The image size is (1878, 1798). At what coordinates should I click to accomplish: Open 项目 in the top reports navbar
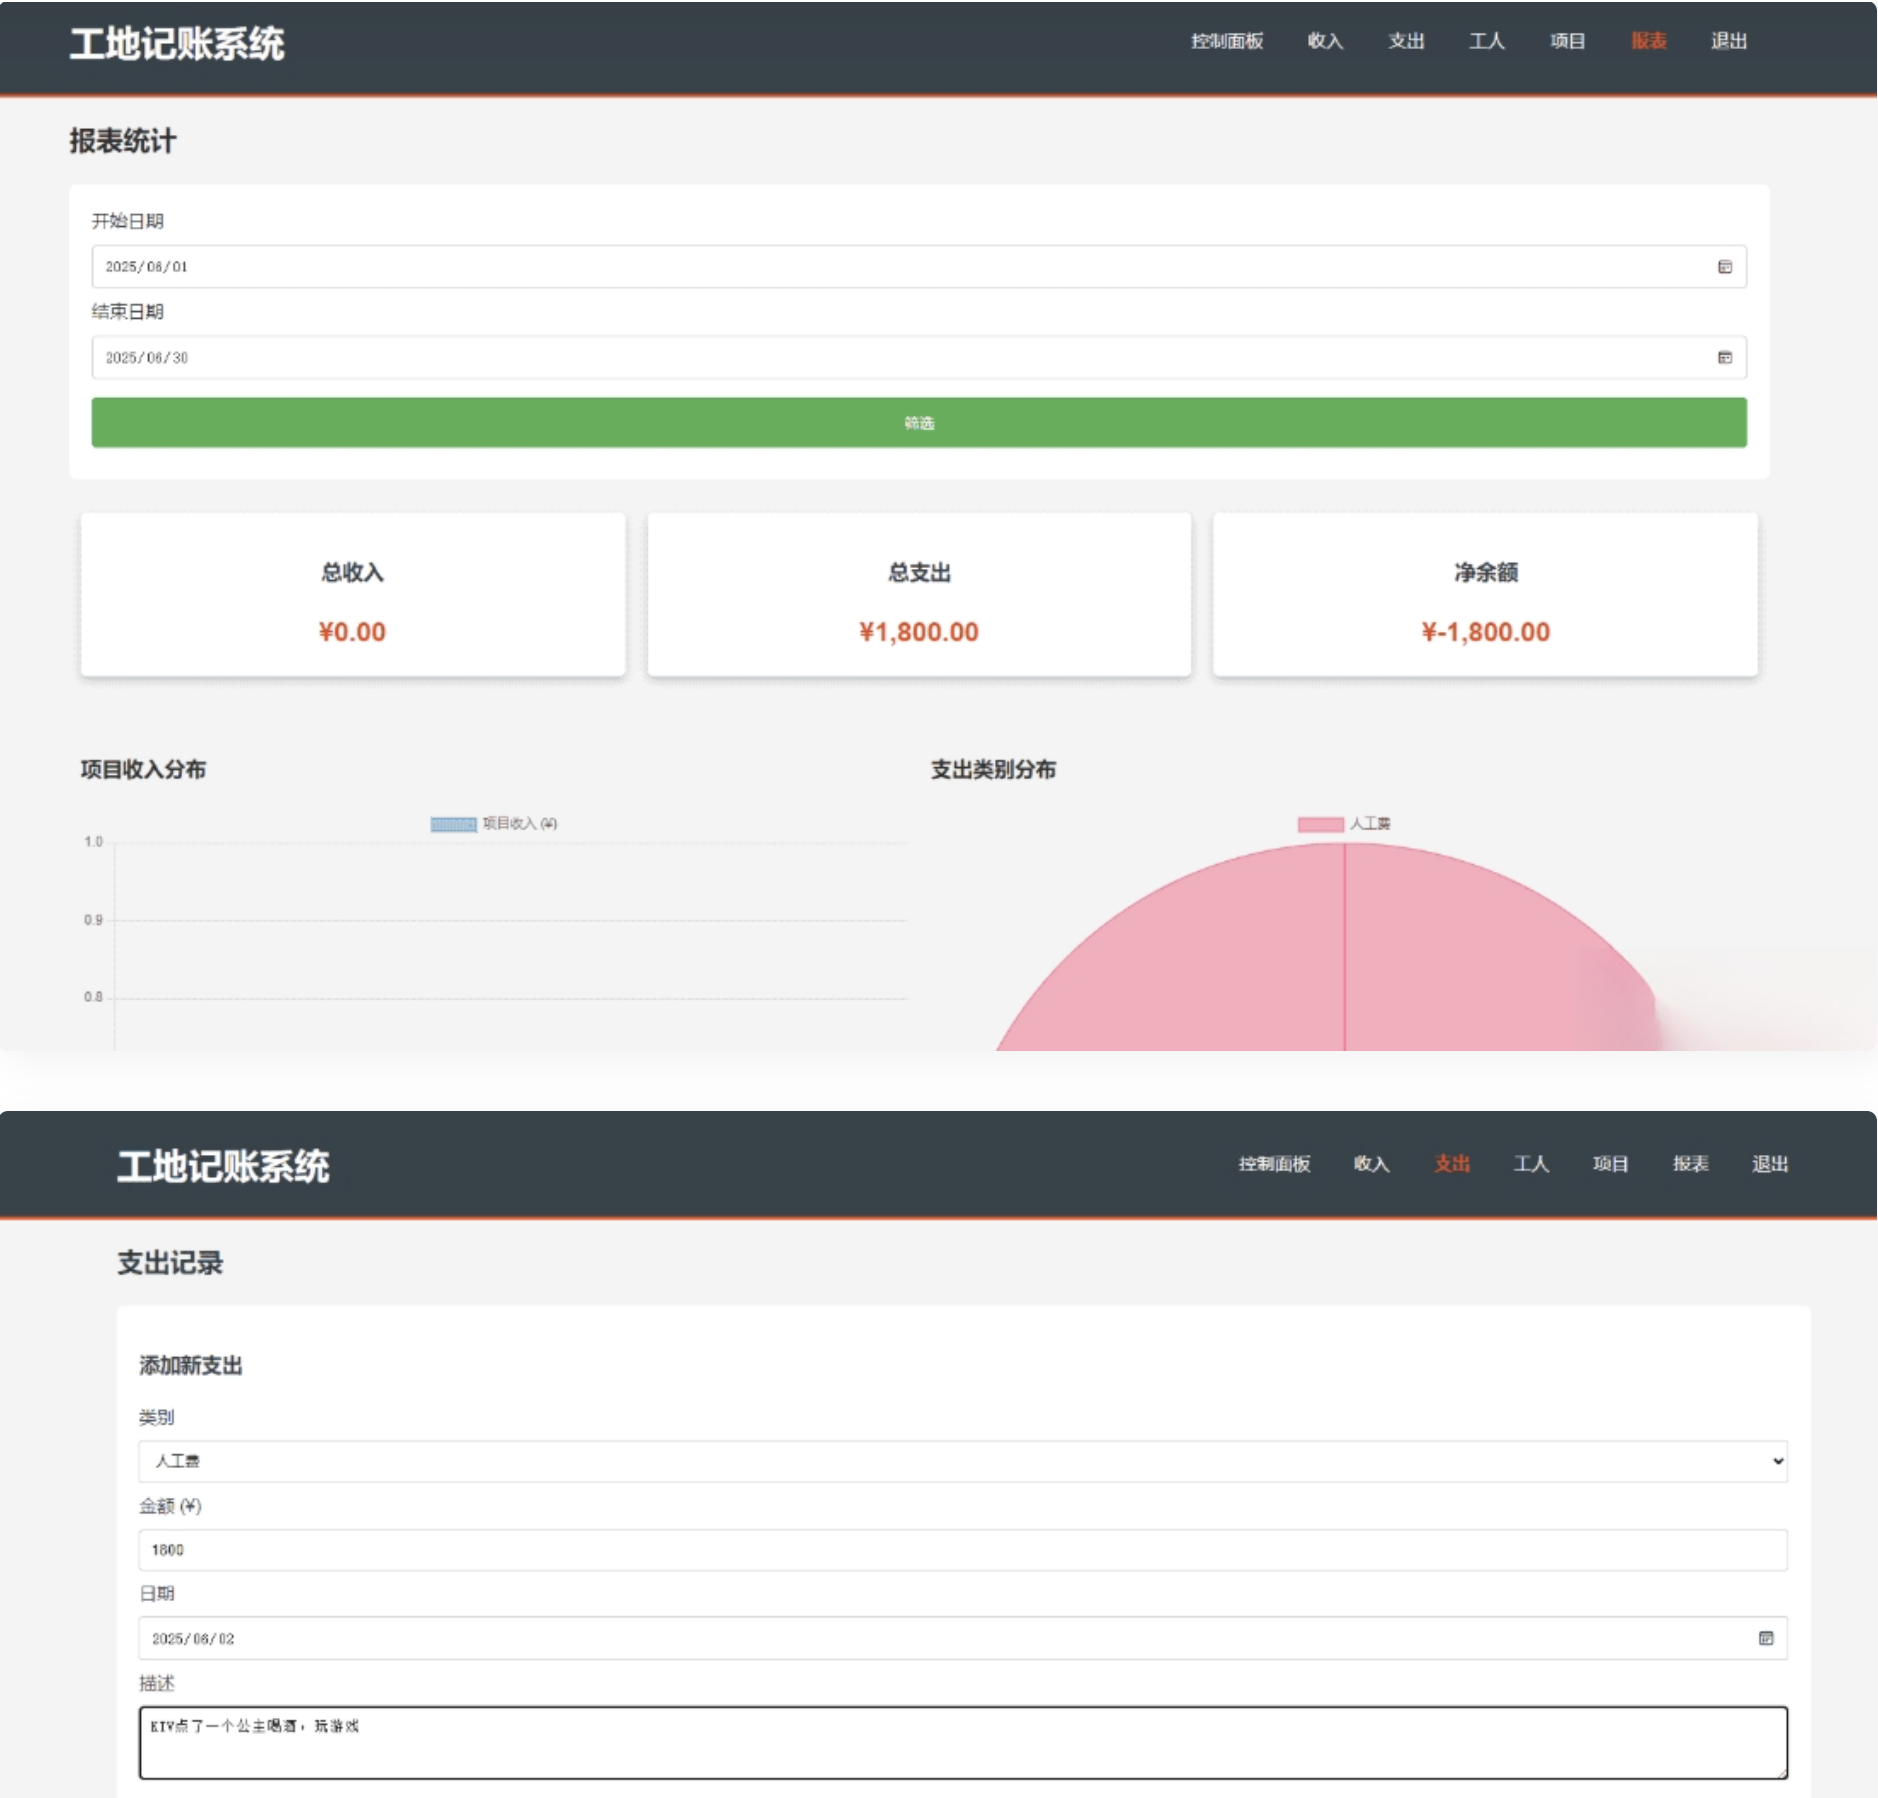[x=1567, y=41]
